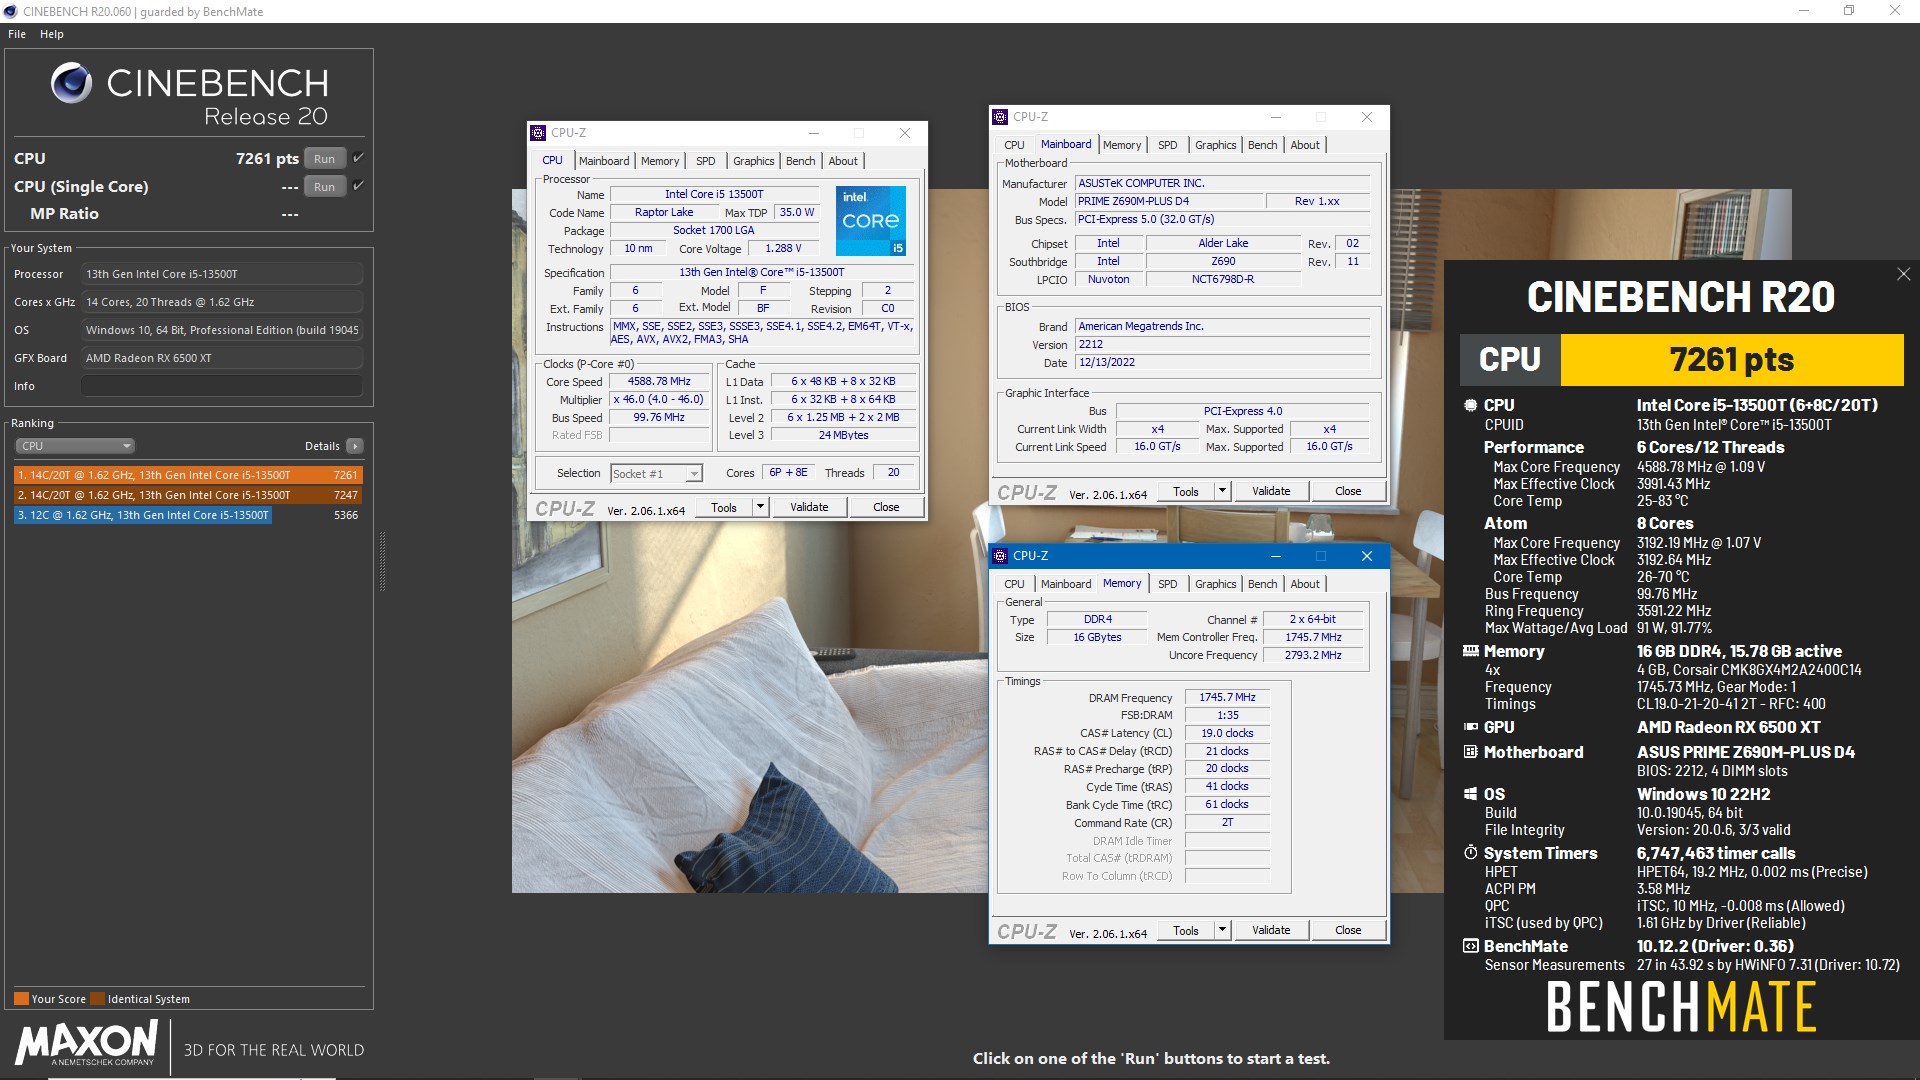Click the GPU icon in BenchMate panel
This screenshot has height=1080, width=1920.
tap(1470, 727)
